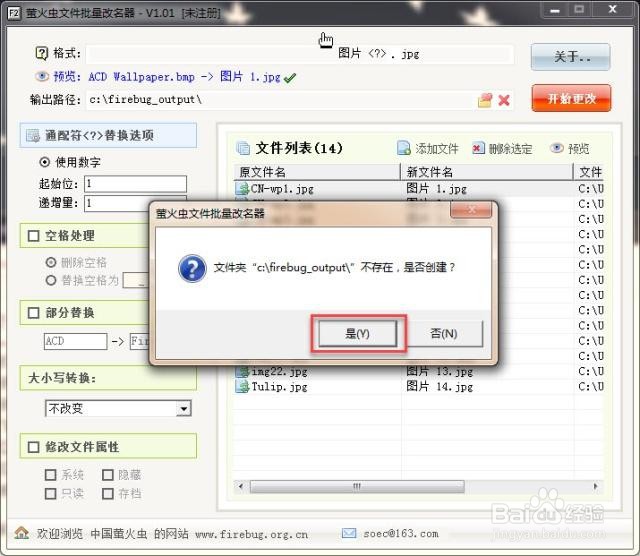
Task: Select the CN-wp1.jpg file row
Action: [x=418, y=189]
